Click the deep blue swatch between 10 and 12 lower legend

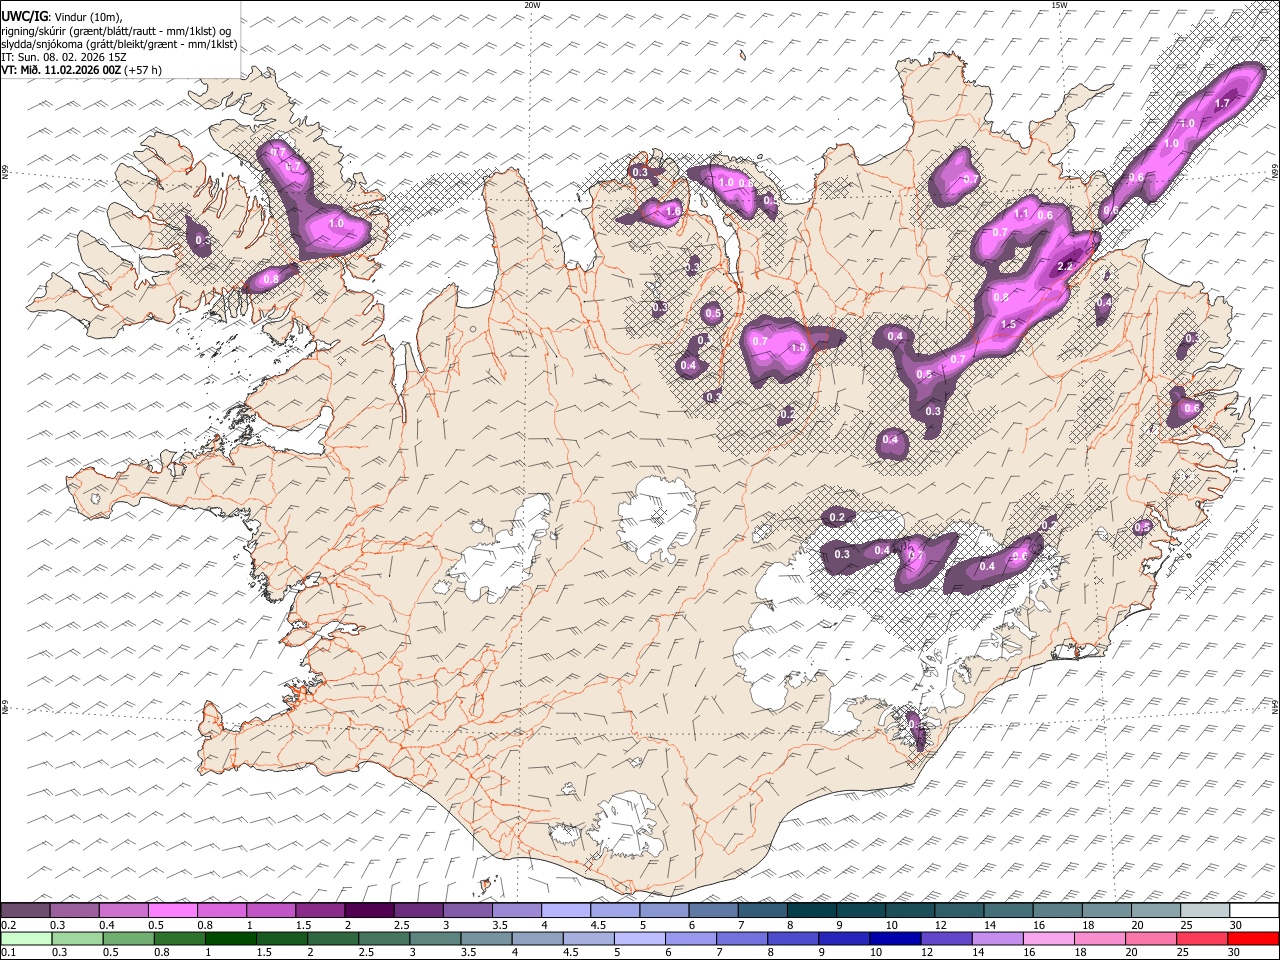pos(895,939)
